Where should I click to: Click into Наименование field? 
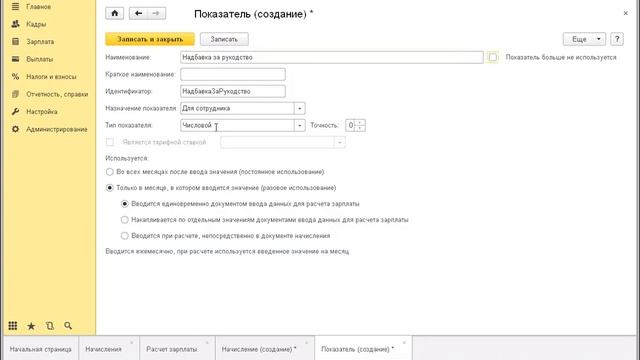pyautogui.click(x=331, y=58)
